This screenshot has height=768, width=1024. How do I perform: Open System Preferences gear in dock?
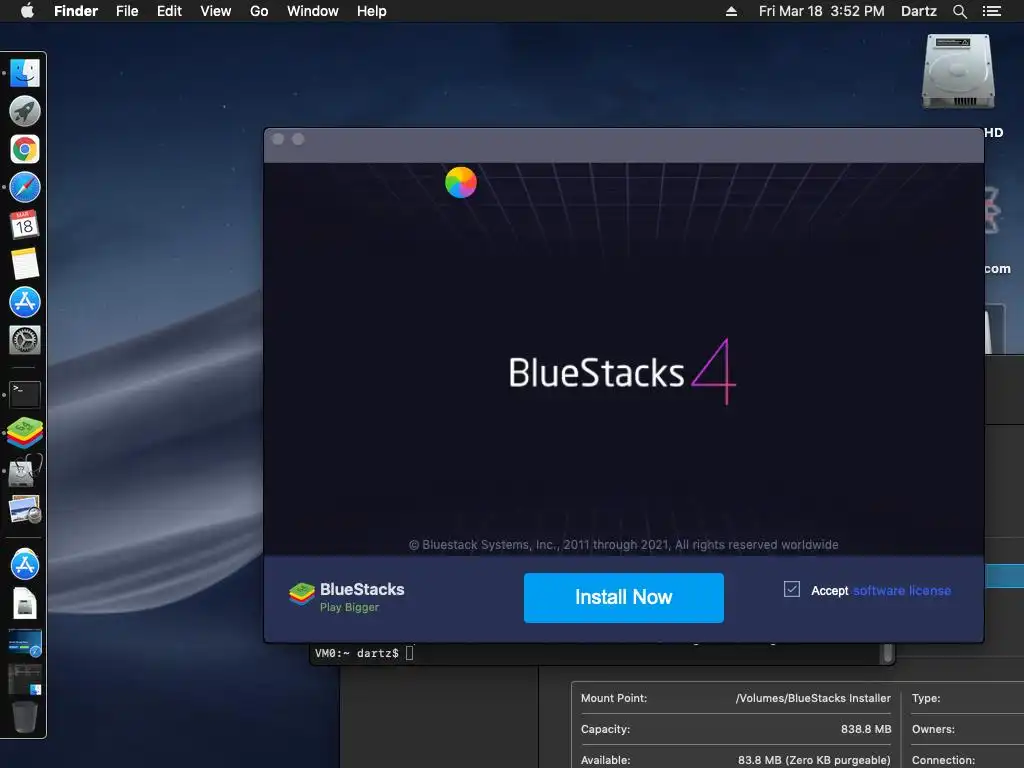(25, 340)
